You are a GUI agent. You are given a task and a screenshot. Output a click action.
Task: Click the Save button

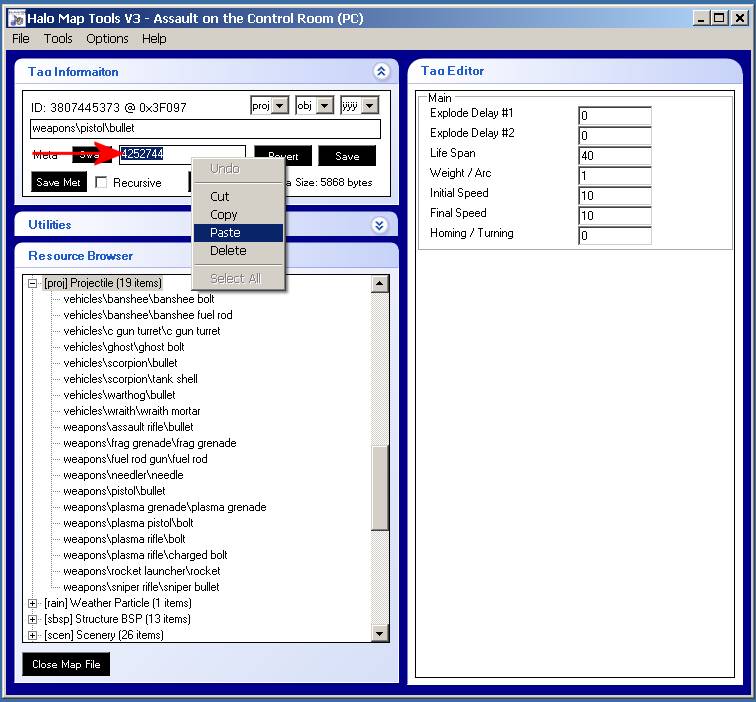[347, 156]
